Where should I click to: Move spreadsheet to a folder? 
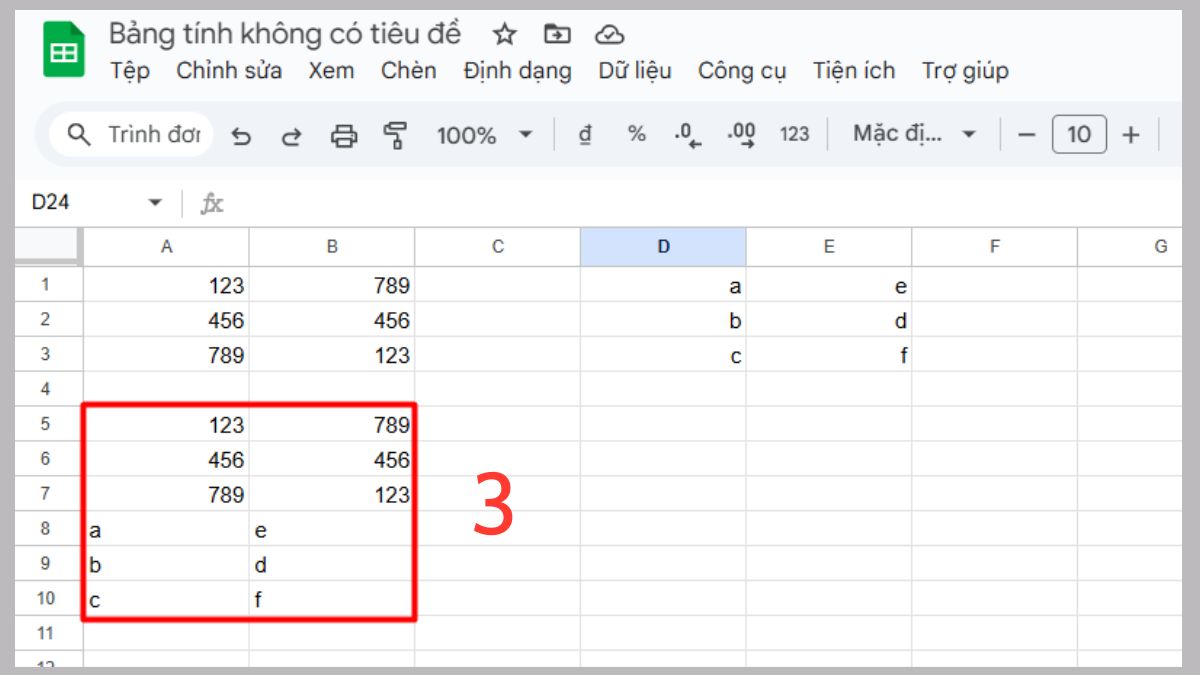(557, 33)
